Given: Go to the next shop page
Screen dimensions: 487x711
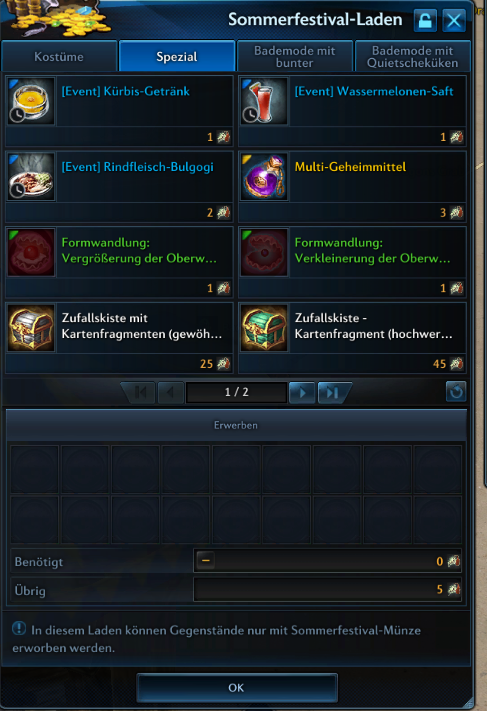Looking at the screenshot, I should (302, 392).
